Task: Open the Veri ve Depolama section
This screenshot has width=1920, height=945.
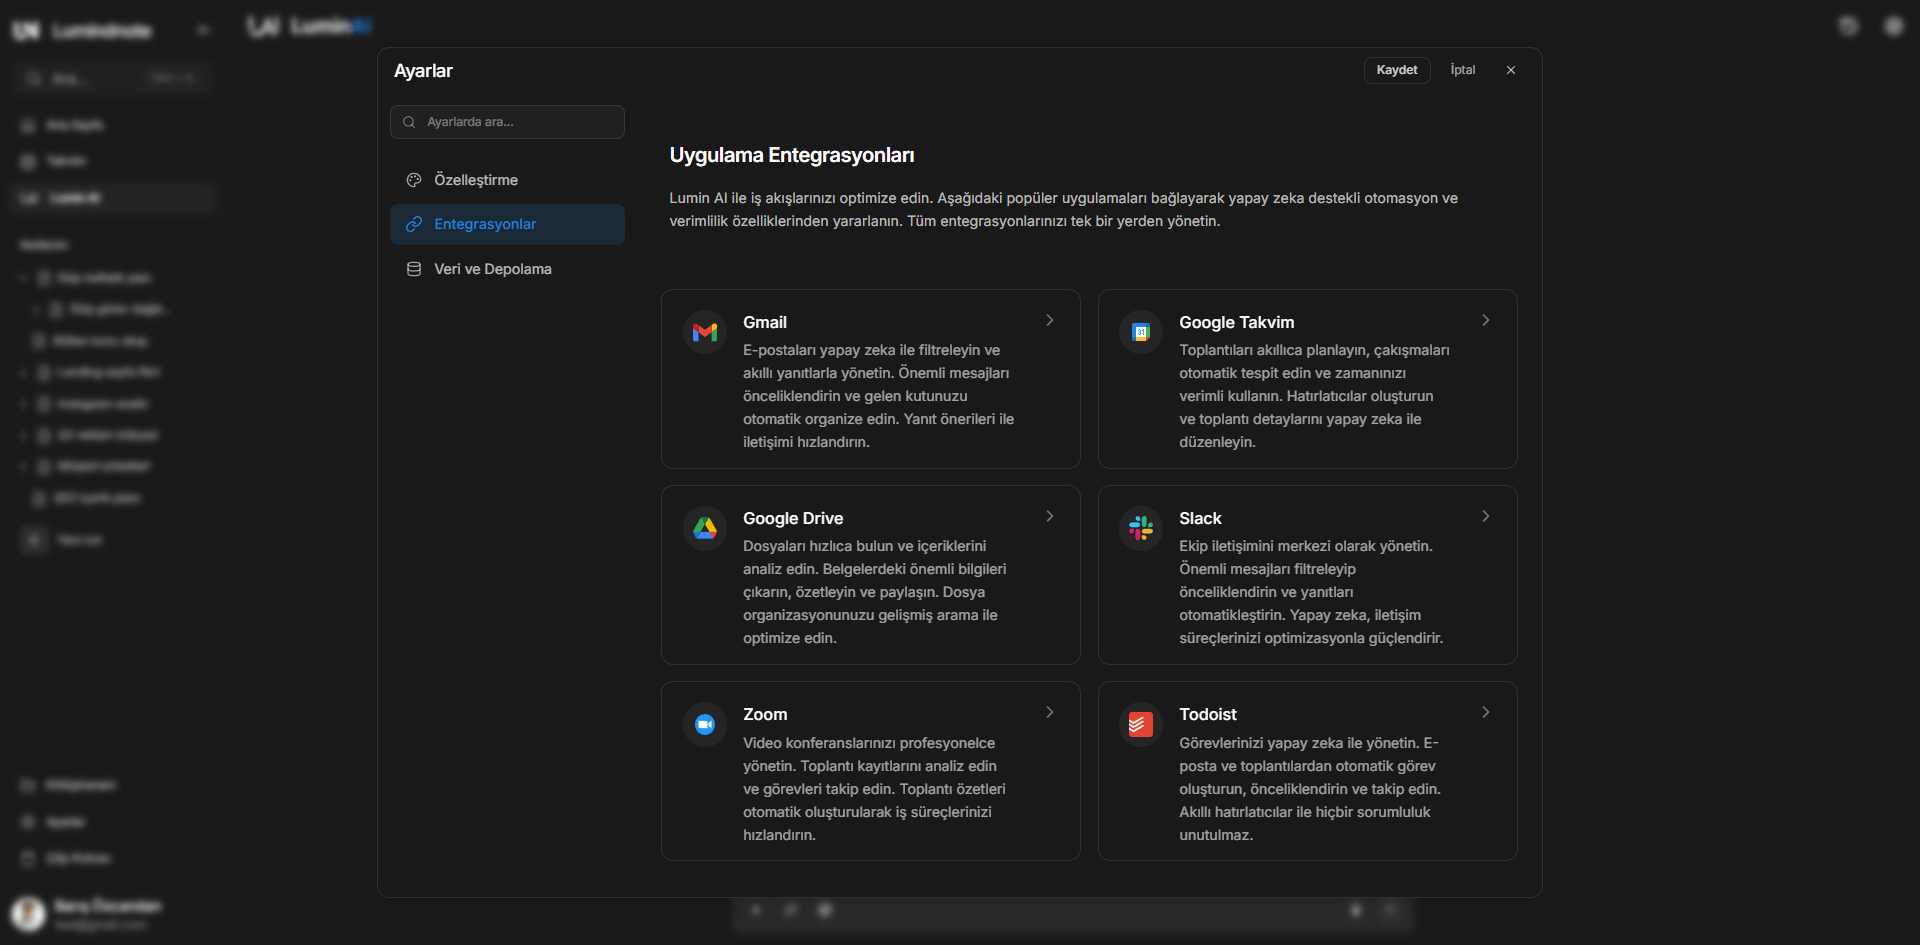Action: coord(507,269)
